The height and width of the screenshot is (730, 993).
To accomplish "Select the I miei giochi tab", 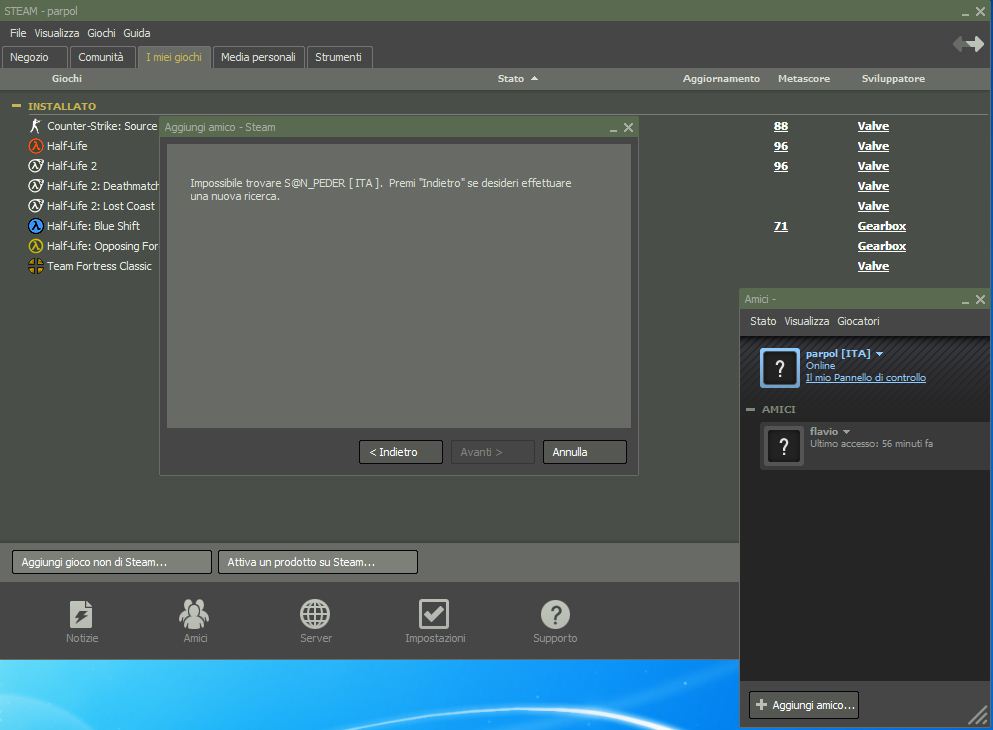I will [174, 57].
